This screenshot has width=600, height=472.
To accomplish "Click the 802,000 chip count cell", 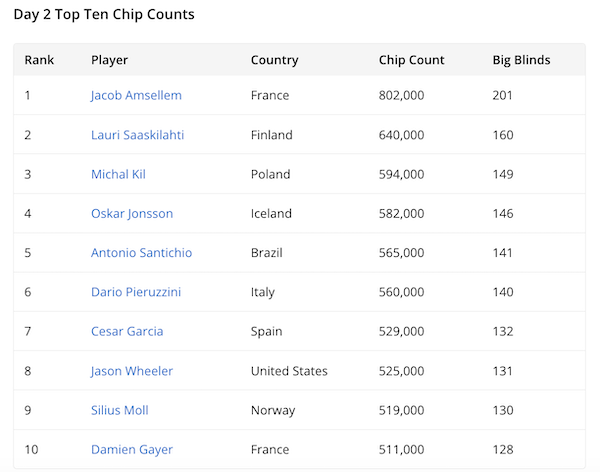I will [401, 96].
